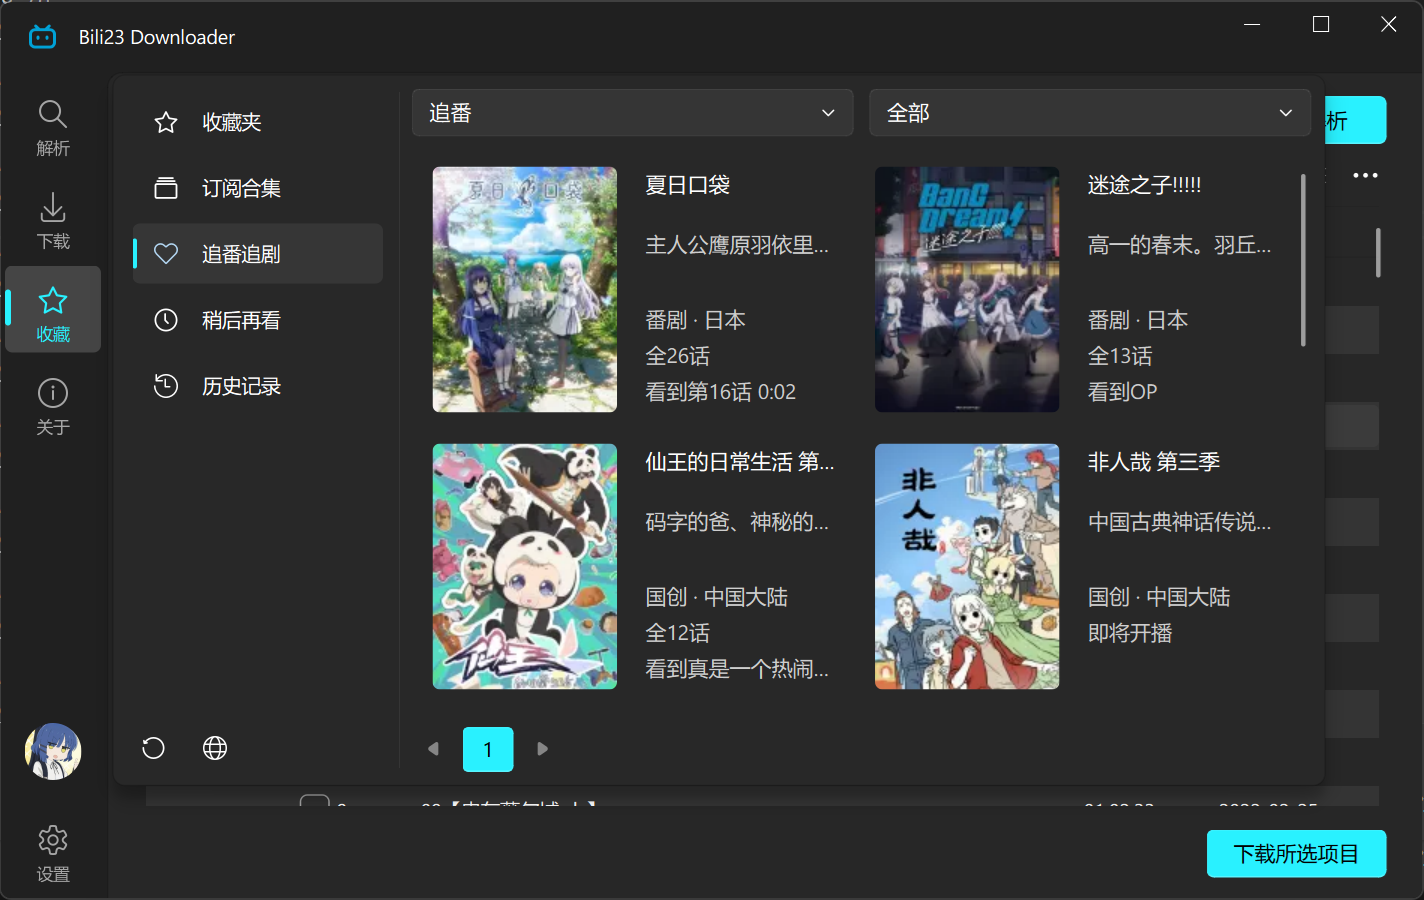Select the heart icon beside 追番追剧
Screen dimensions: 1424x900
coord(166,253)
